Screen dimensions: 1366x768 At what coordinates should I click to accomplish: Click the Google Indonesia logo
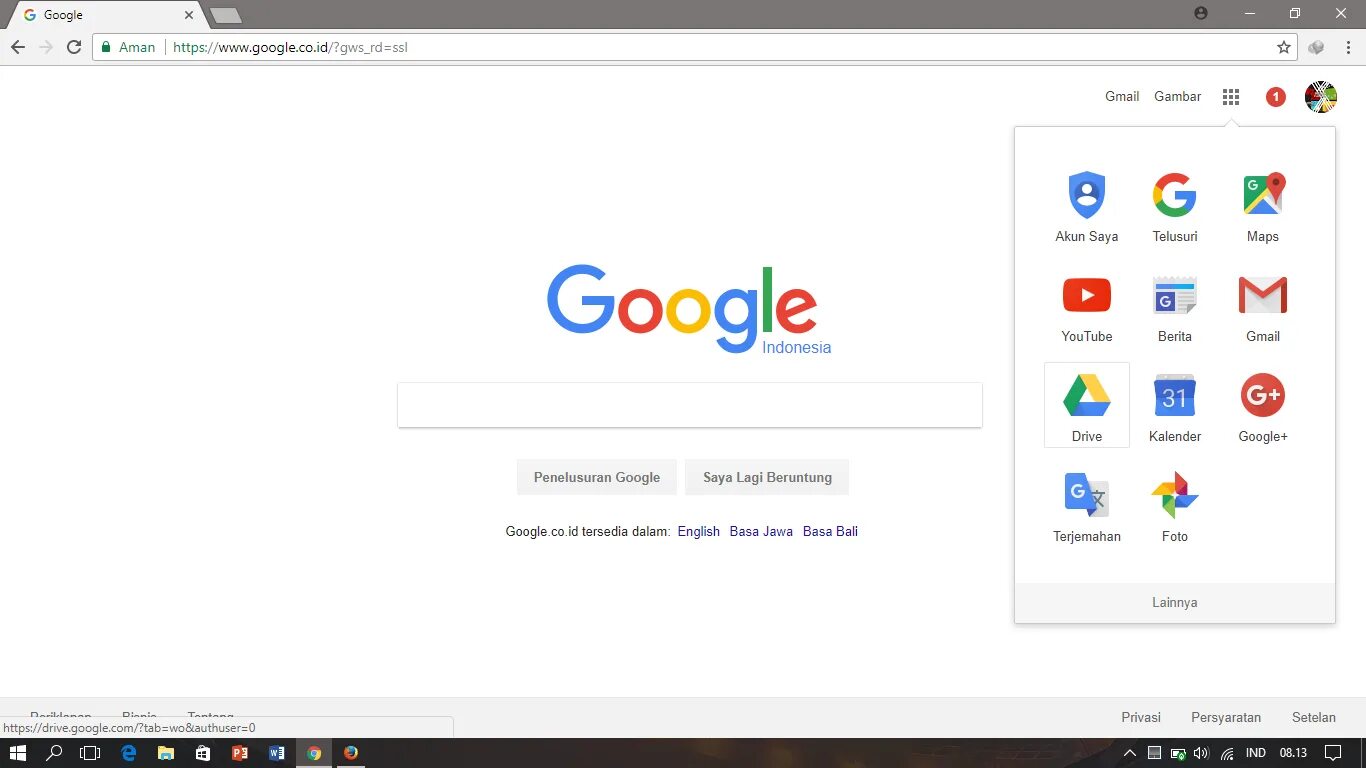[x=689, y=308]
